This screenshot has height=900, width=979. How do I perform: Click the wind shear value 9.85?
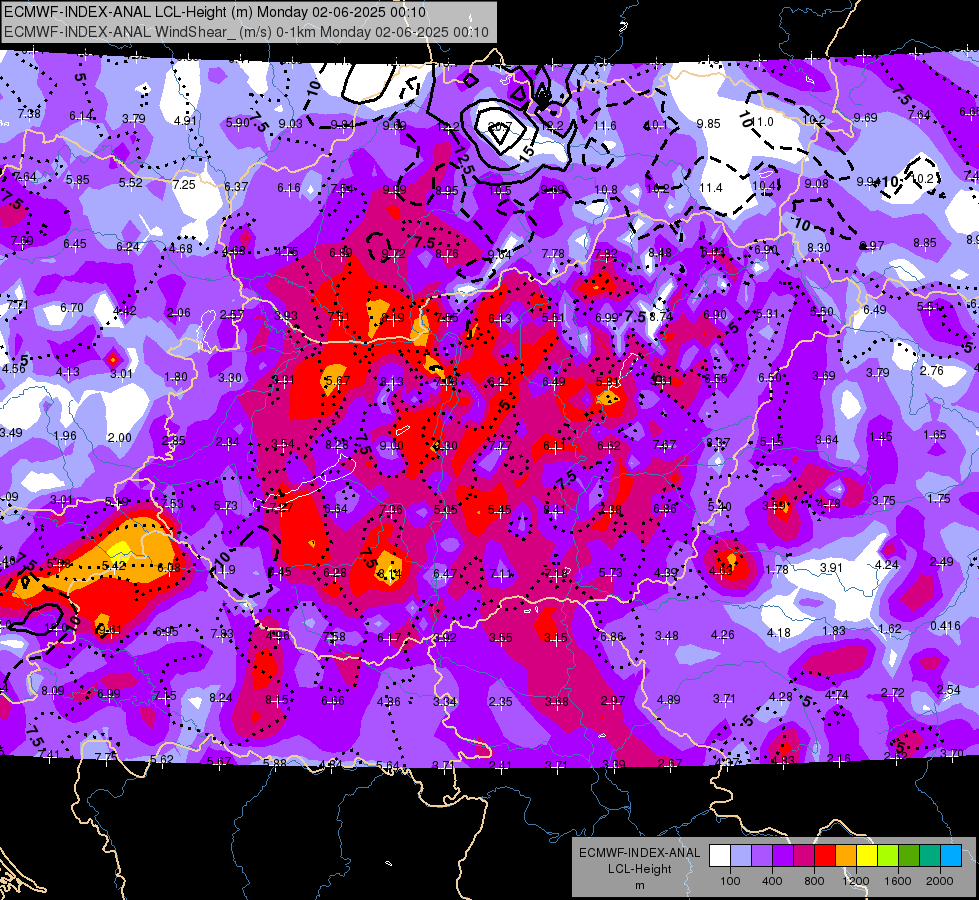click(x=709, y=124)
